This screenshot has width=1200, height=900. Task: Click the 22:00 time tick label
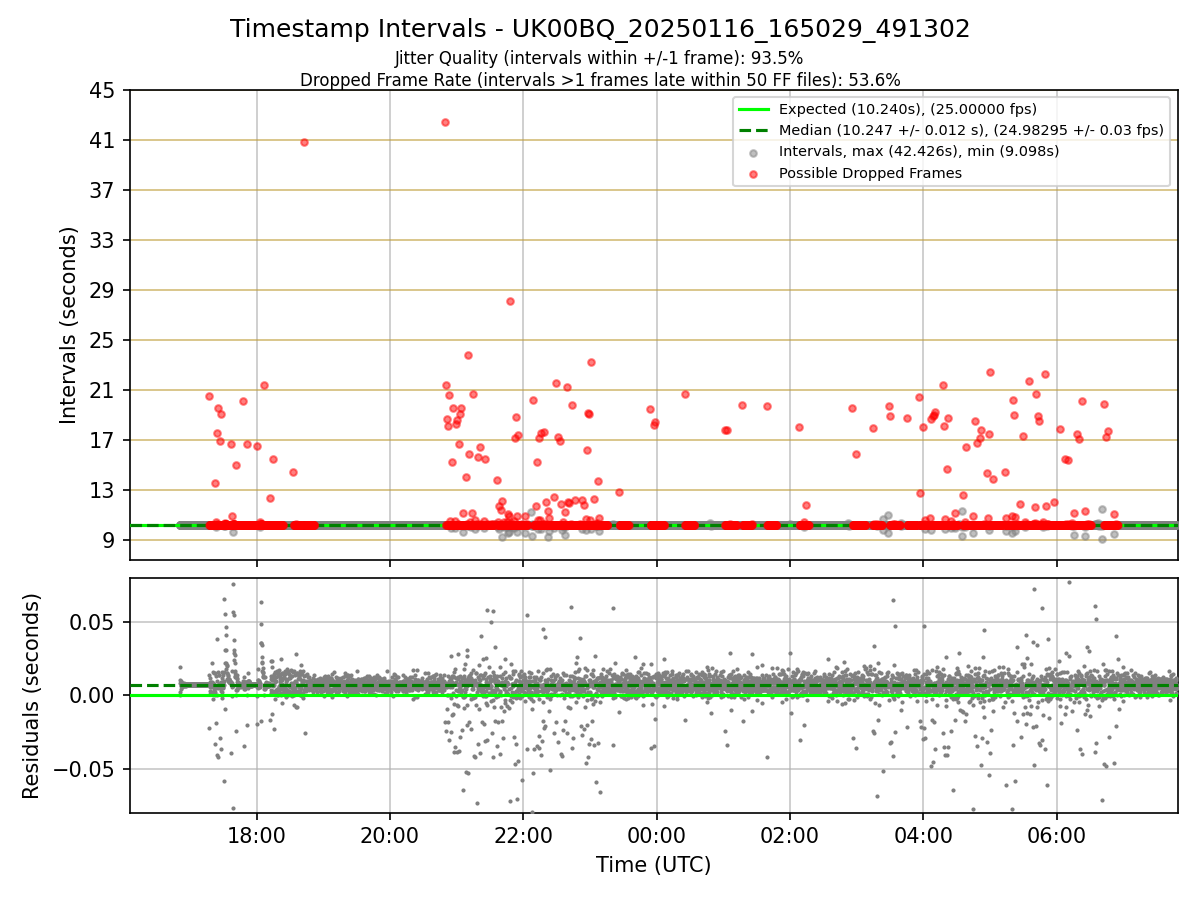(523, 835)
